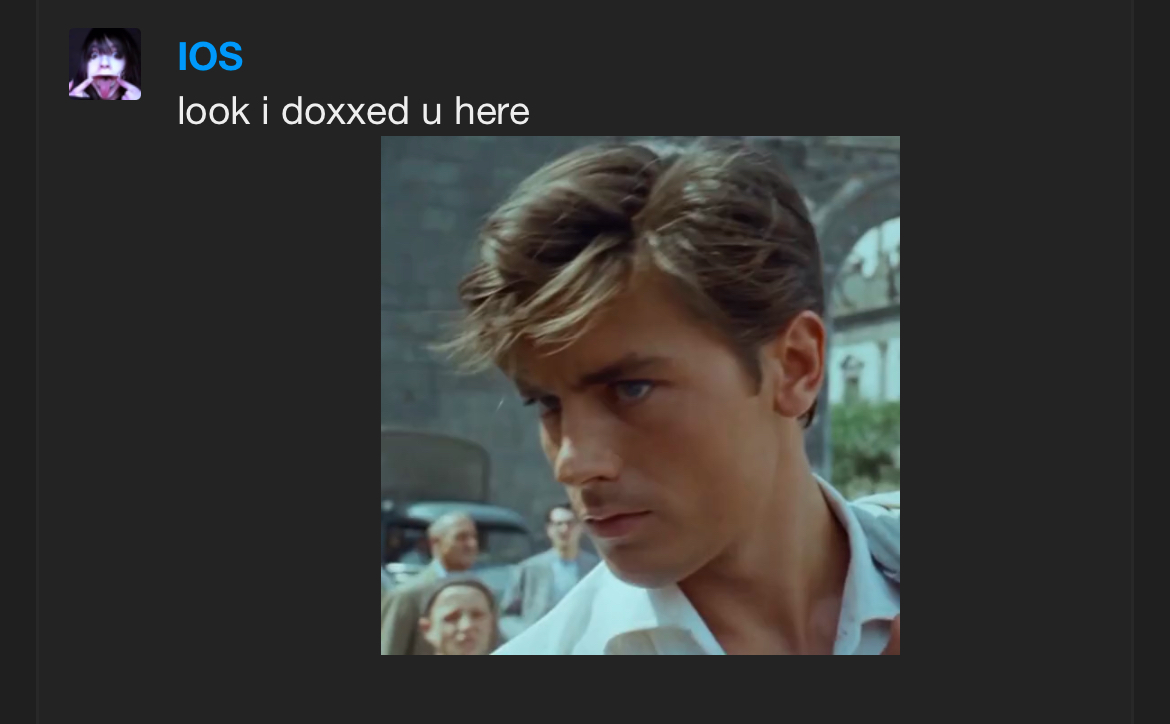Click the green bushes in the image
This screenshot has height=724, width=1170.
click(867, 446)
